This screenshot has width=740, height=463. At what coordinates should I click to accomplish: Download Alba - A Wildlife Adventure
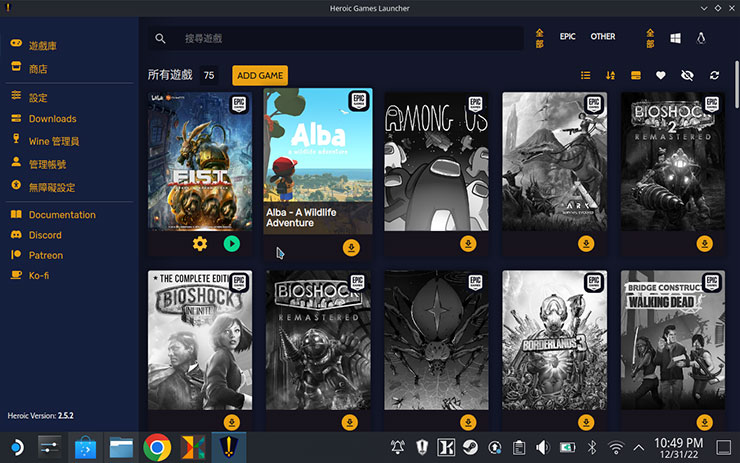351,247
